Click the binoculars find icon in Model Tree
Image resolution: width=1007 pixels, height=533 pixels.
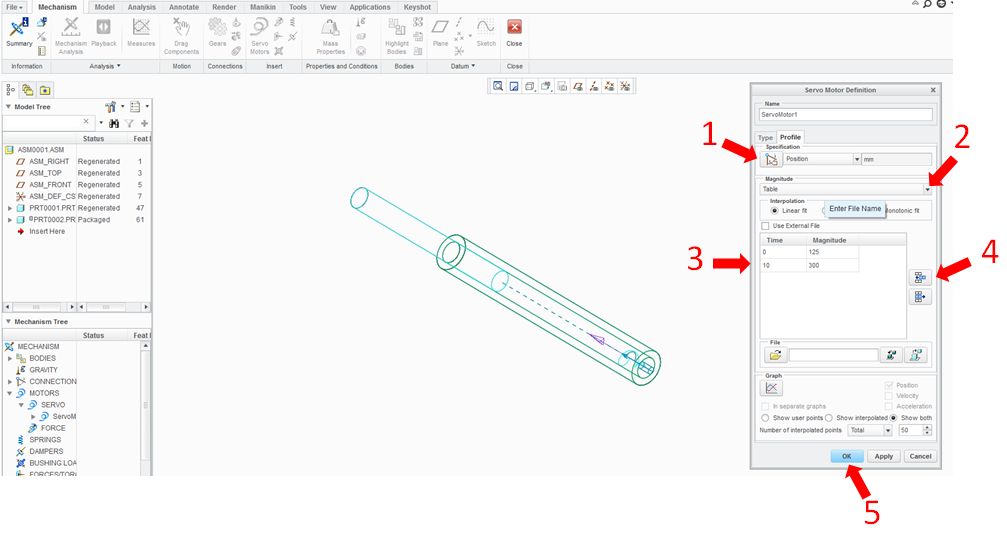[x=114, y=123]
